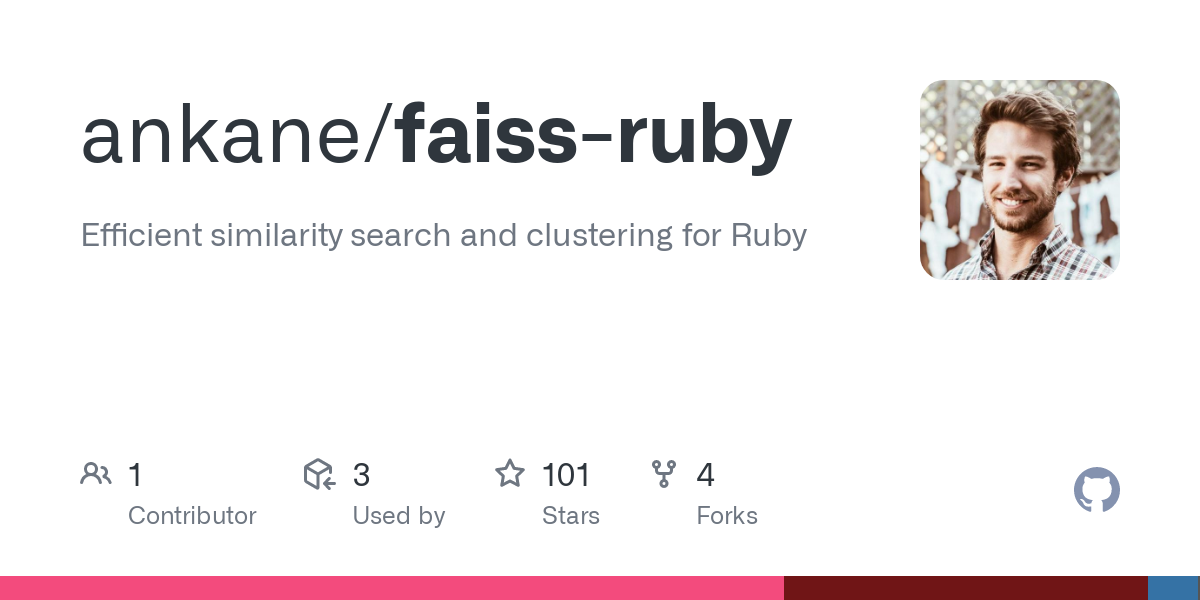The image size is (1200, 600).
Task: Click the Forks branch icon
Action: click(664, 474)
